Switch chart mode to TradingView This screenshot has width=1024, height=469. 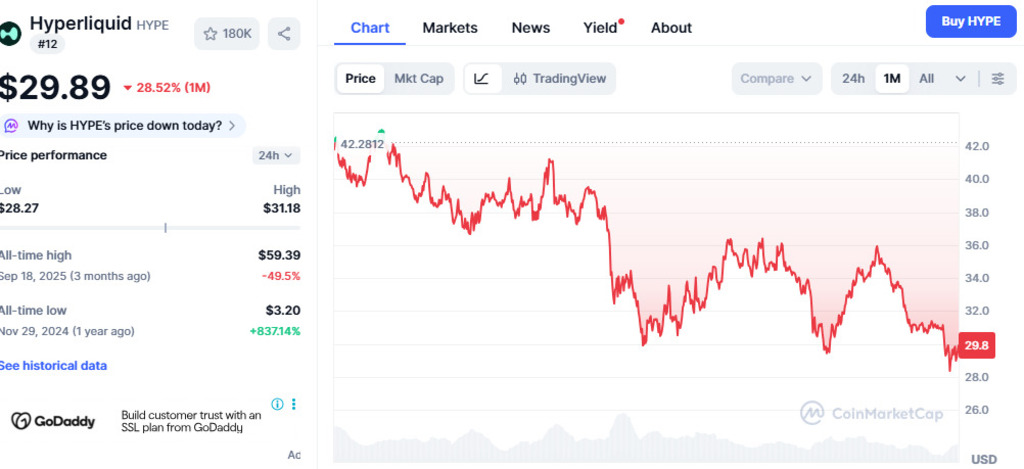click(x=559, y=79)
